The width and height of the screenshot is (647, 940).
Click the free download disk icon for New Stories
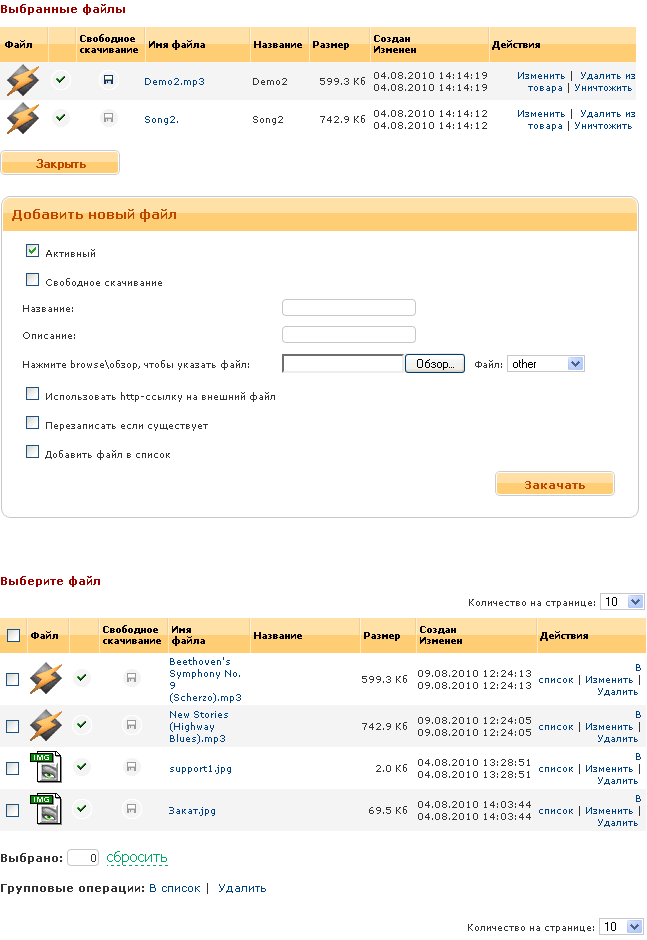[130, 724]
